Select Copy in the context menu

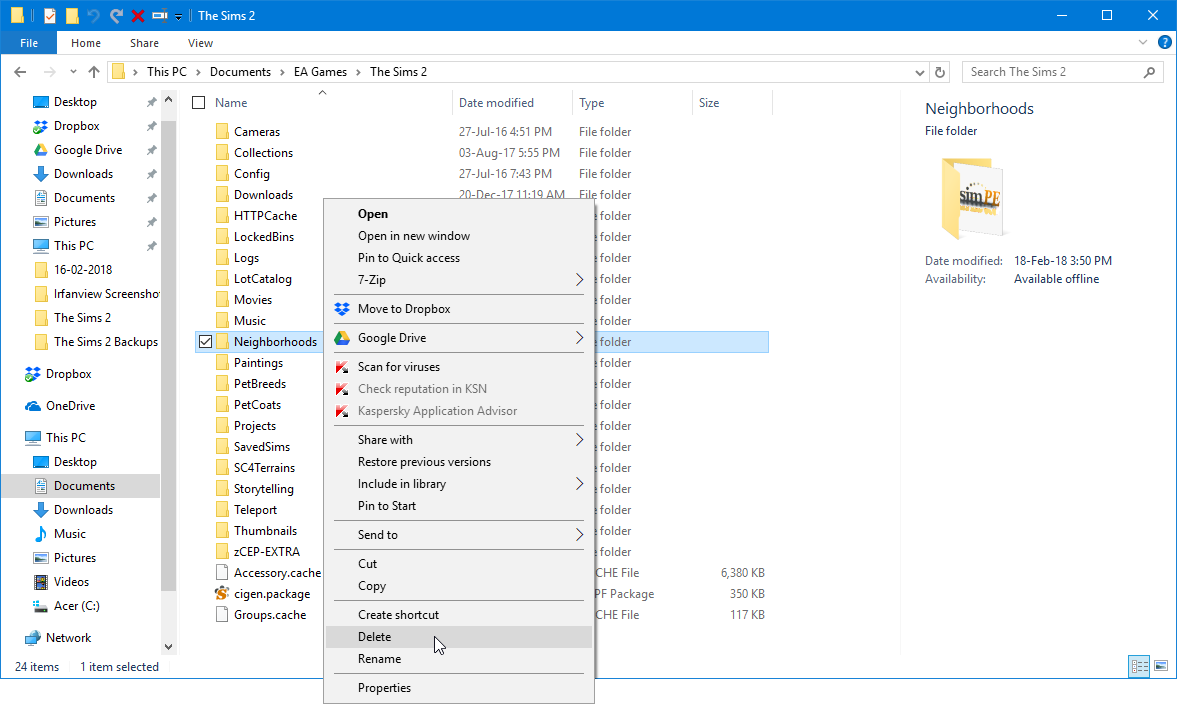pos(459,585)
